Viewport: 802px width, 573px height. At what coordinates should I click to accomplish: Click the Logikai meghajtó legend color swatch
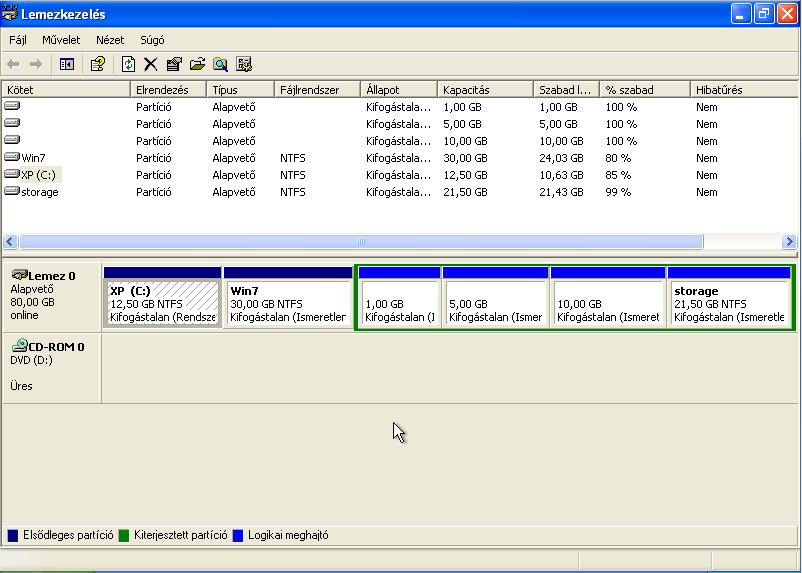tap(238, 536)
